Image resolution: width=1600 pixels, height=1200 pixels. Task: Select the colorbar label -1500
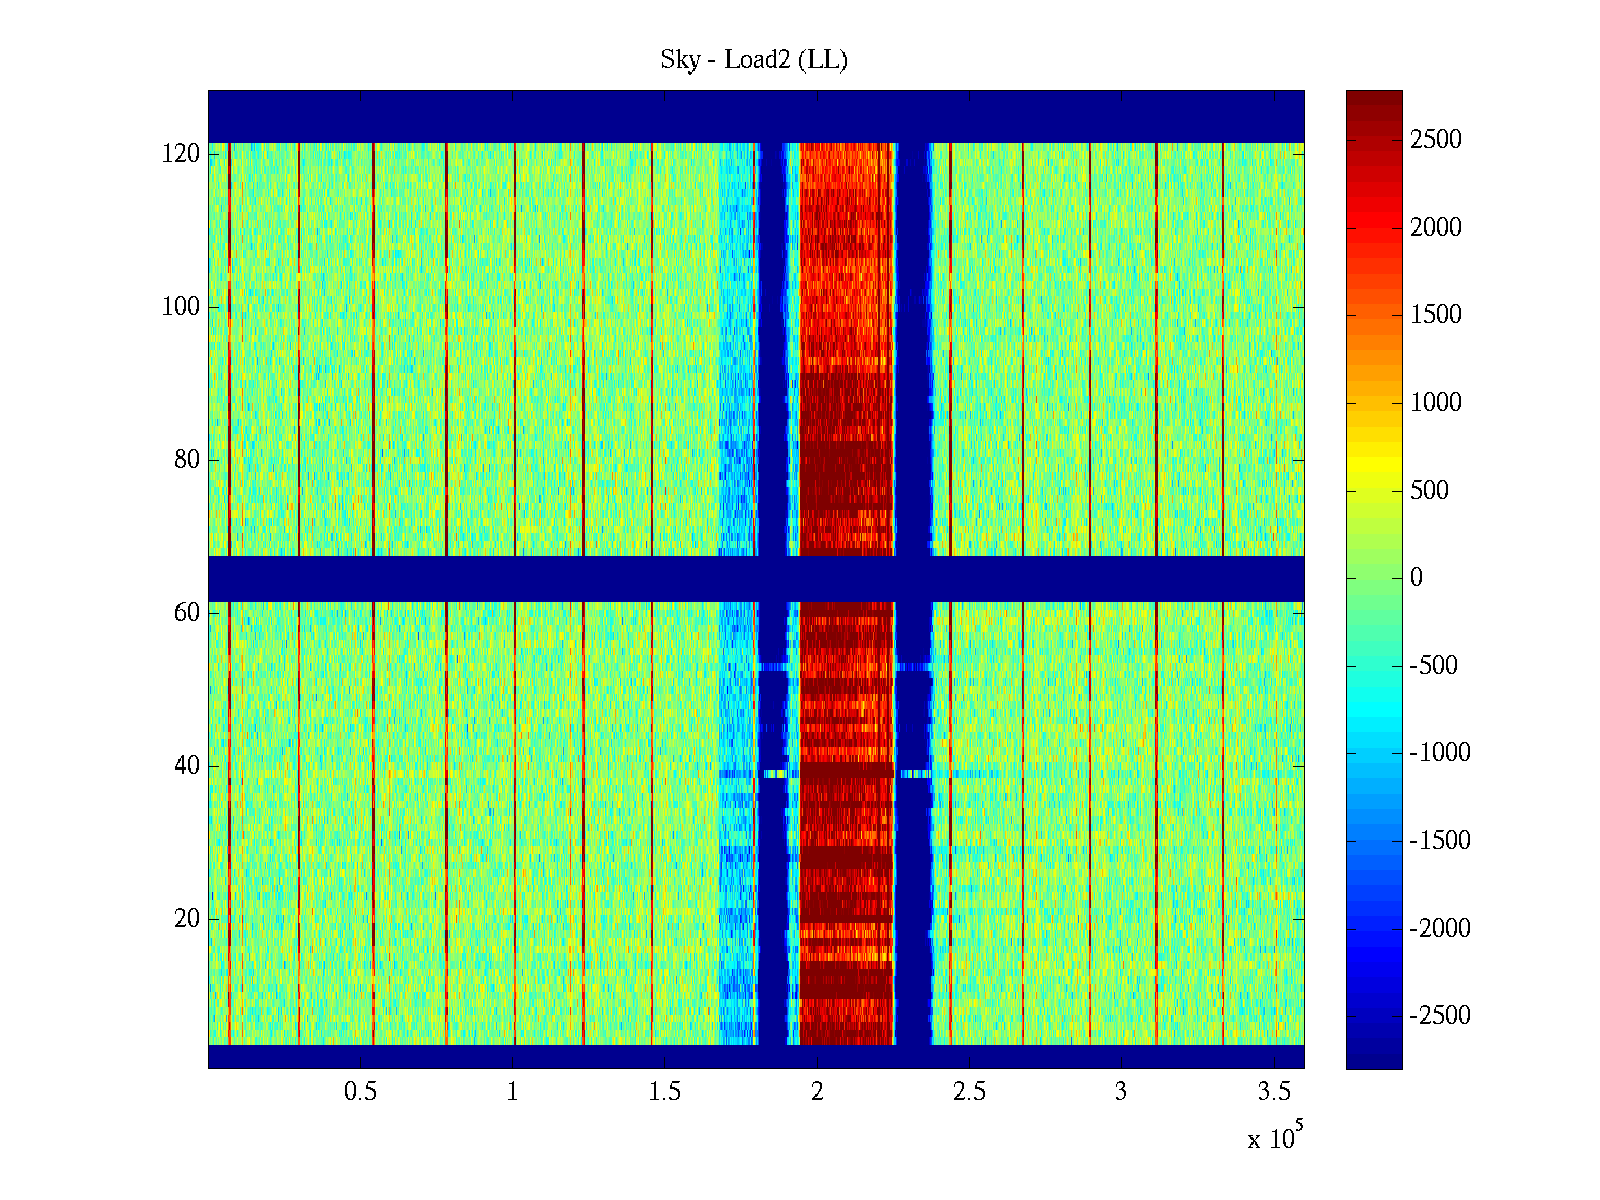click(x=1439, y=841)
